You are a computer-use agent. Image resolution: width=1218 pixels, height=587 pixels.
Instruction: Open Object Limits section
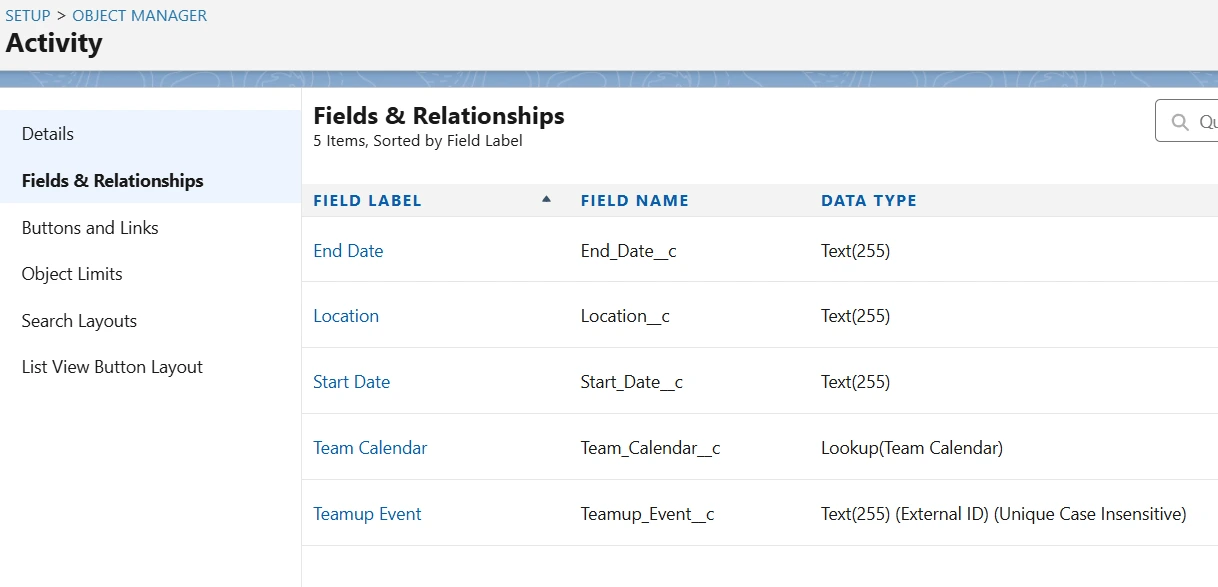coord(72,274)
